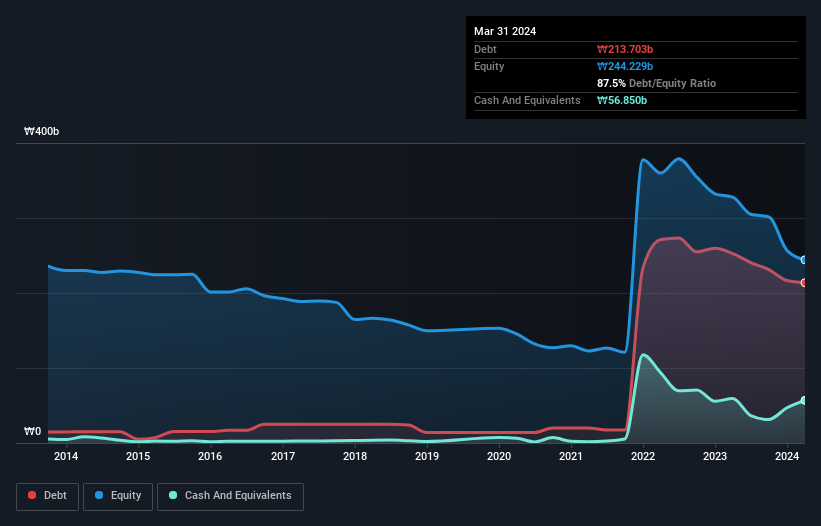Click Cash And Equivalents label in tooltip

[x=527, y=100]
